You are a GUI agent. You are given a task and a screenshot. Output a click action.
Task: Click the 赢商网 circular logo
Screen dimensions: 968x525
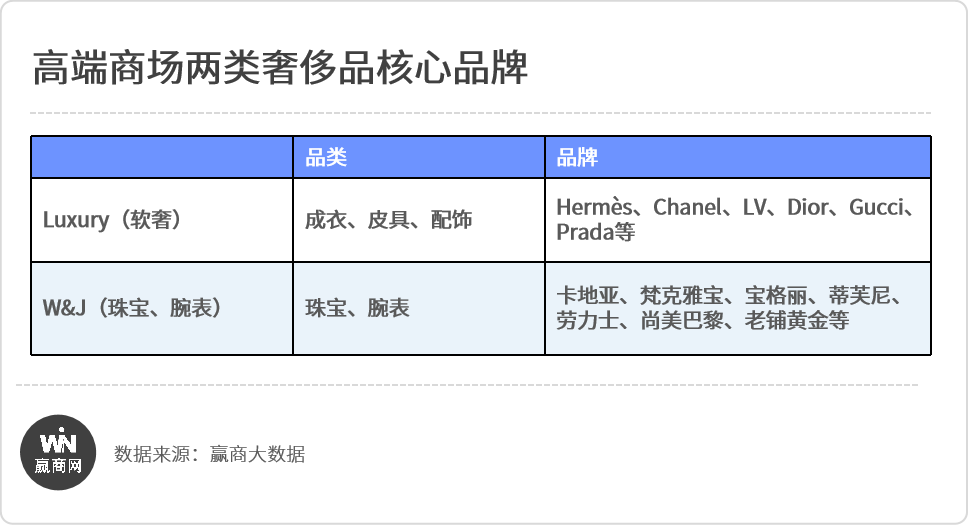(58, 453)
